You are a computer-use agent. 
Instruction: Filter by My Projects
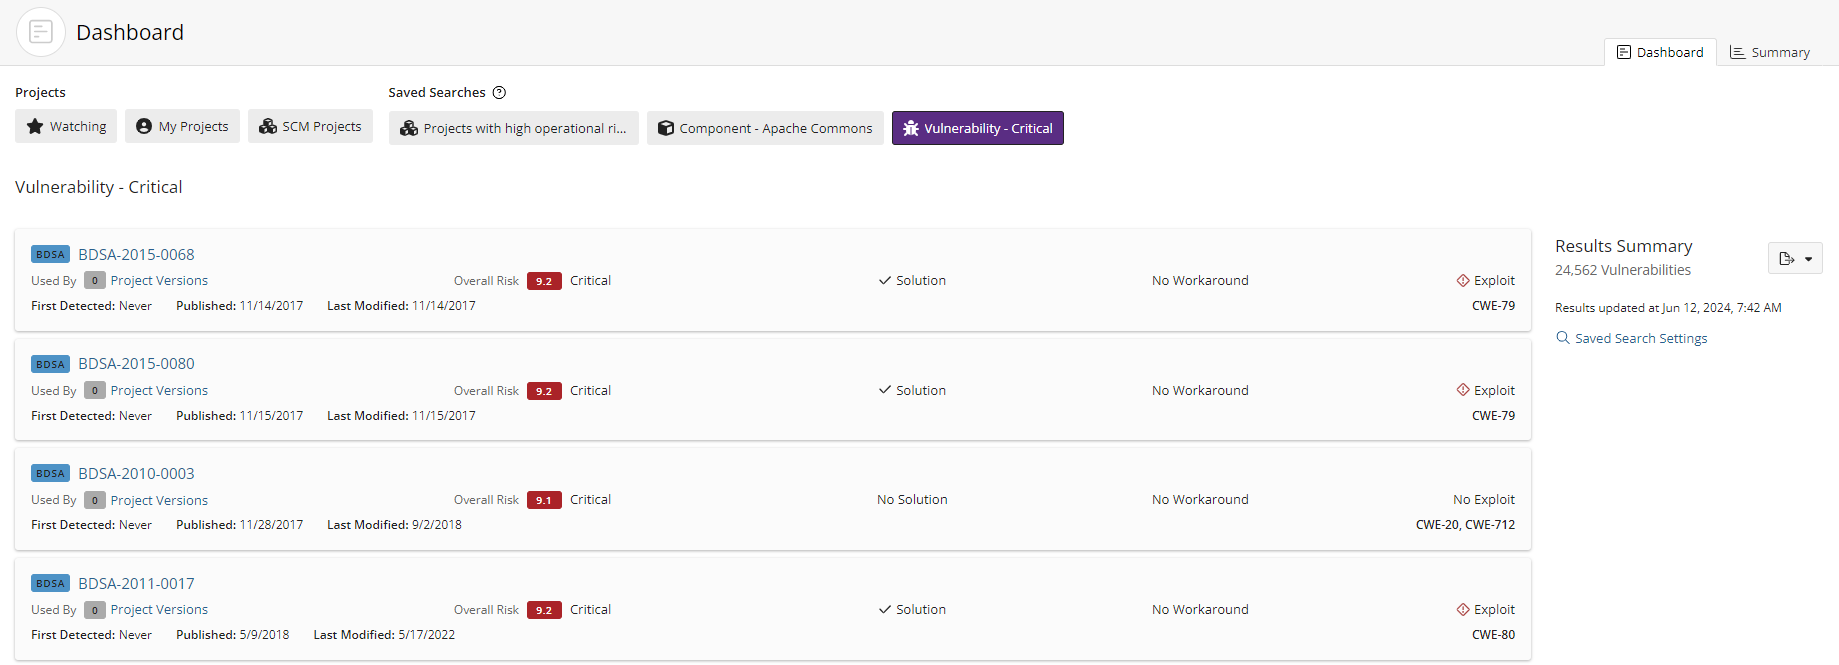(x=182, y=127)
